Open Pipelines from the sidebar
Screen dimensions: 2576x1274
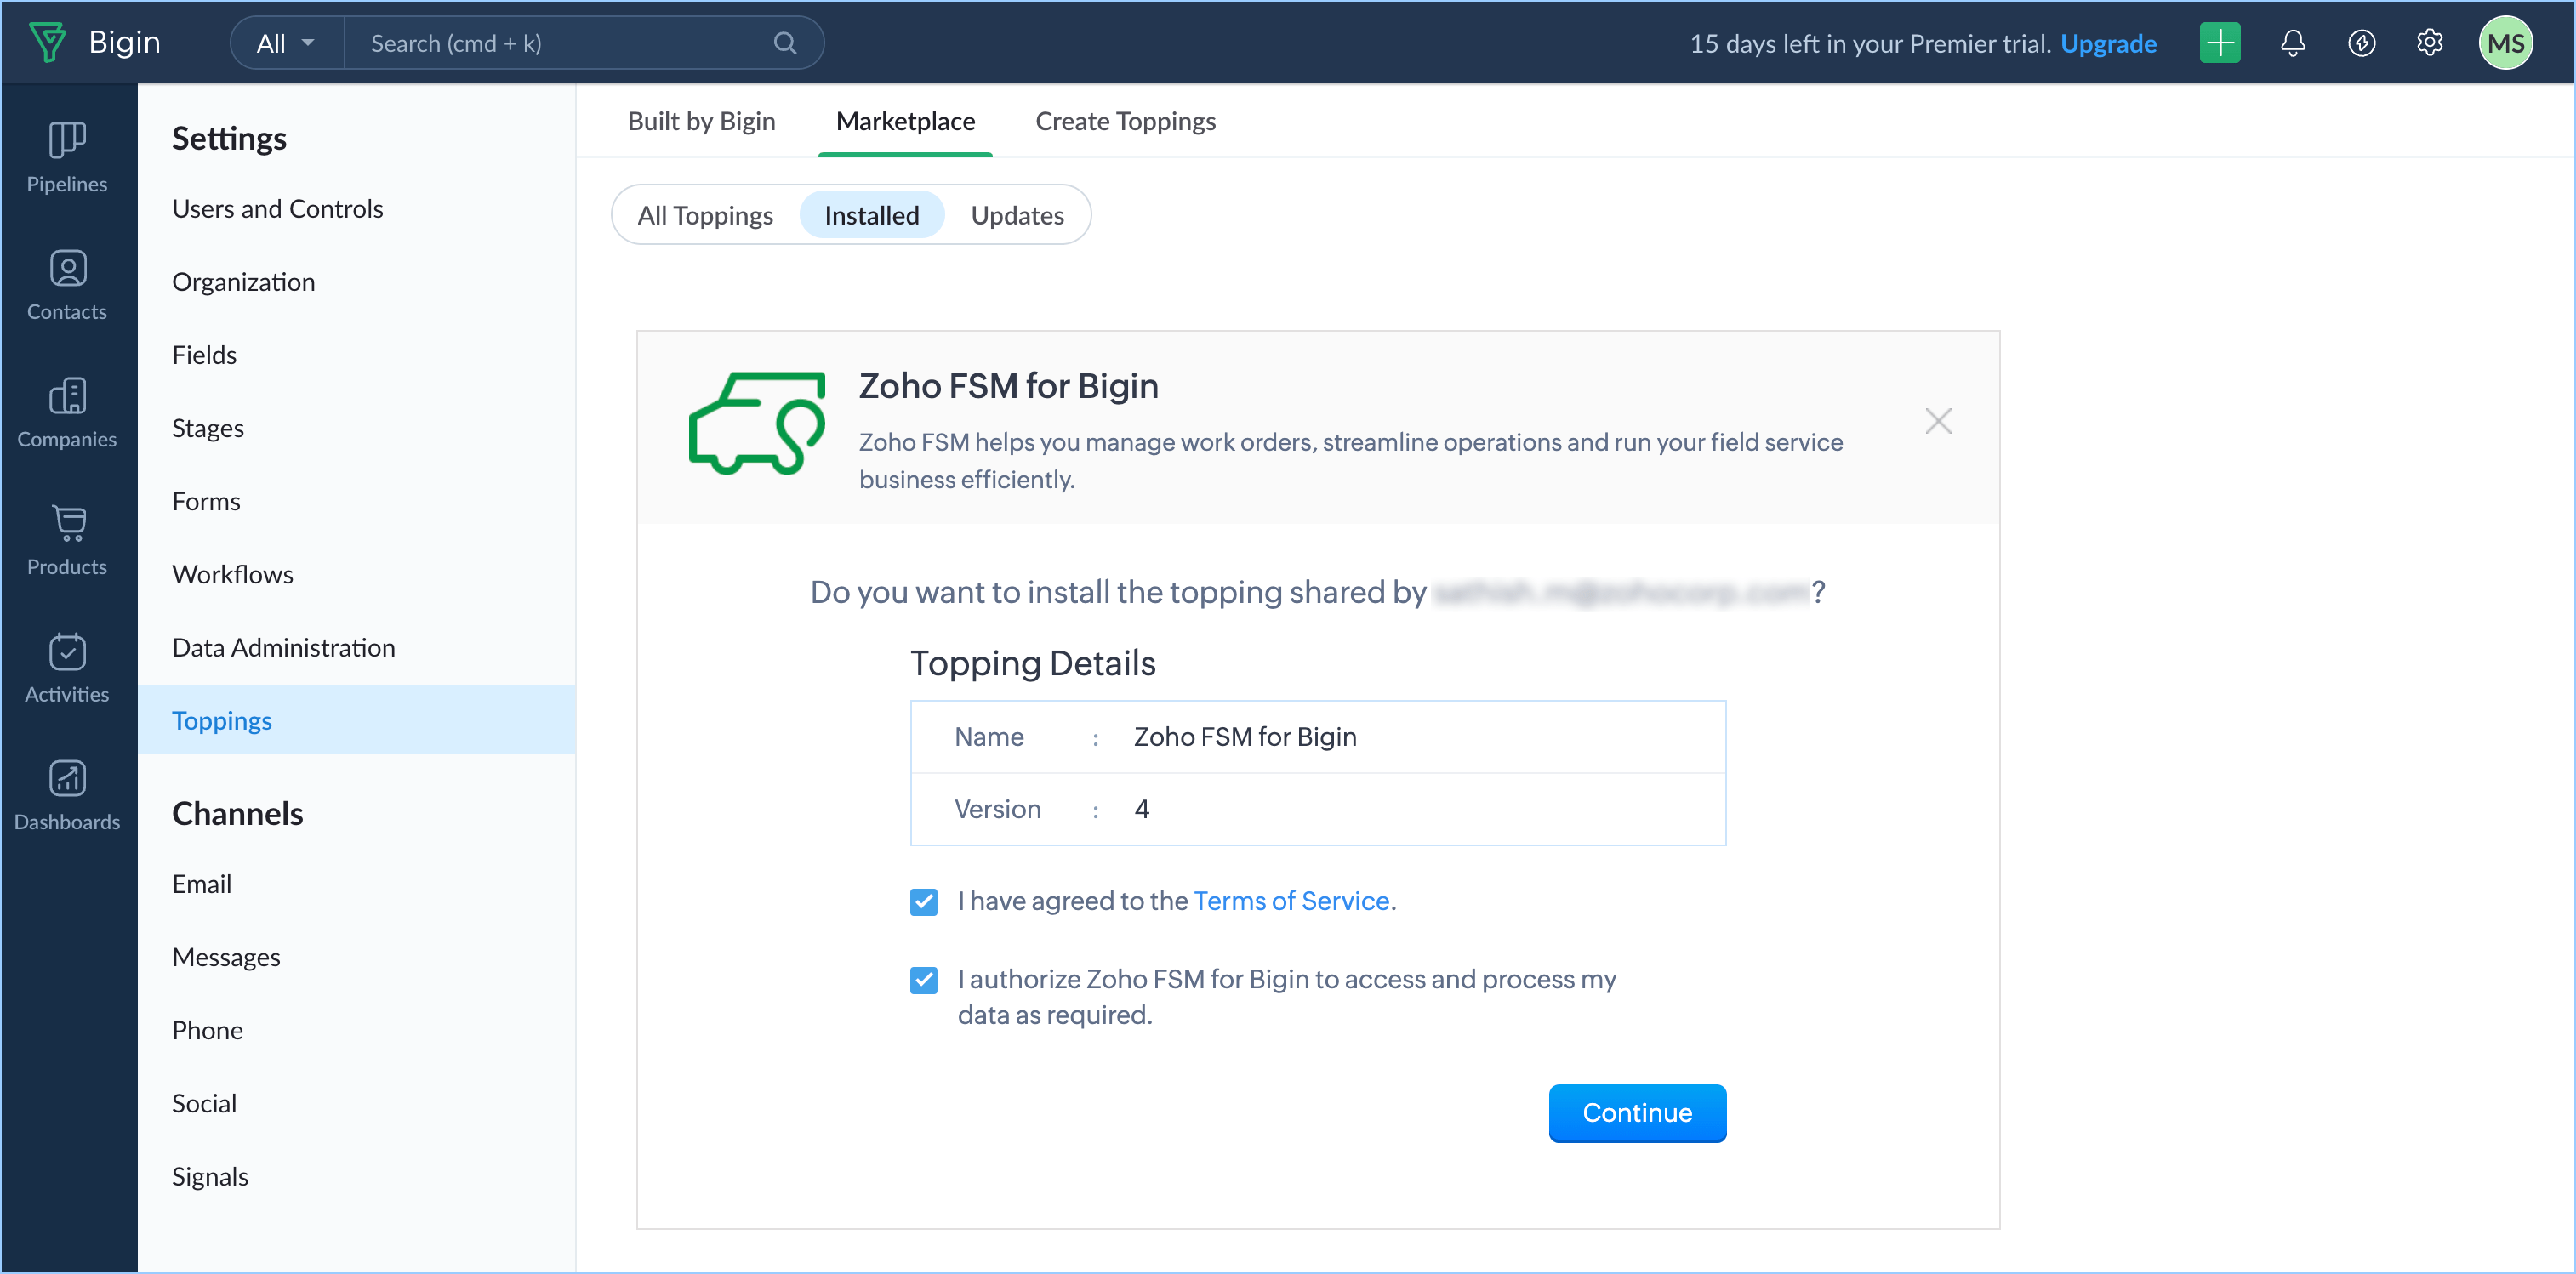(x=67, y=157)
